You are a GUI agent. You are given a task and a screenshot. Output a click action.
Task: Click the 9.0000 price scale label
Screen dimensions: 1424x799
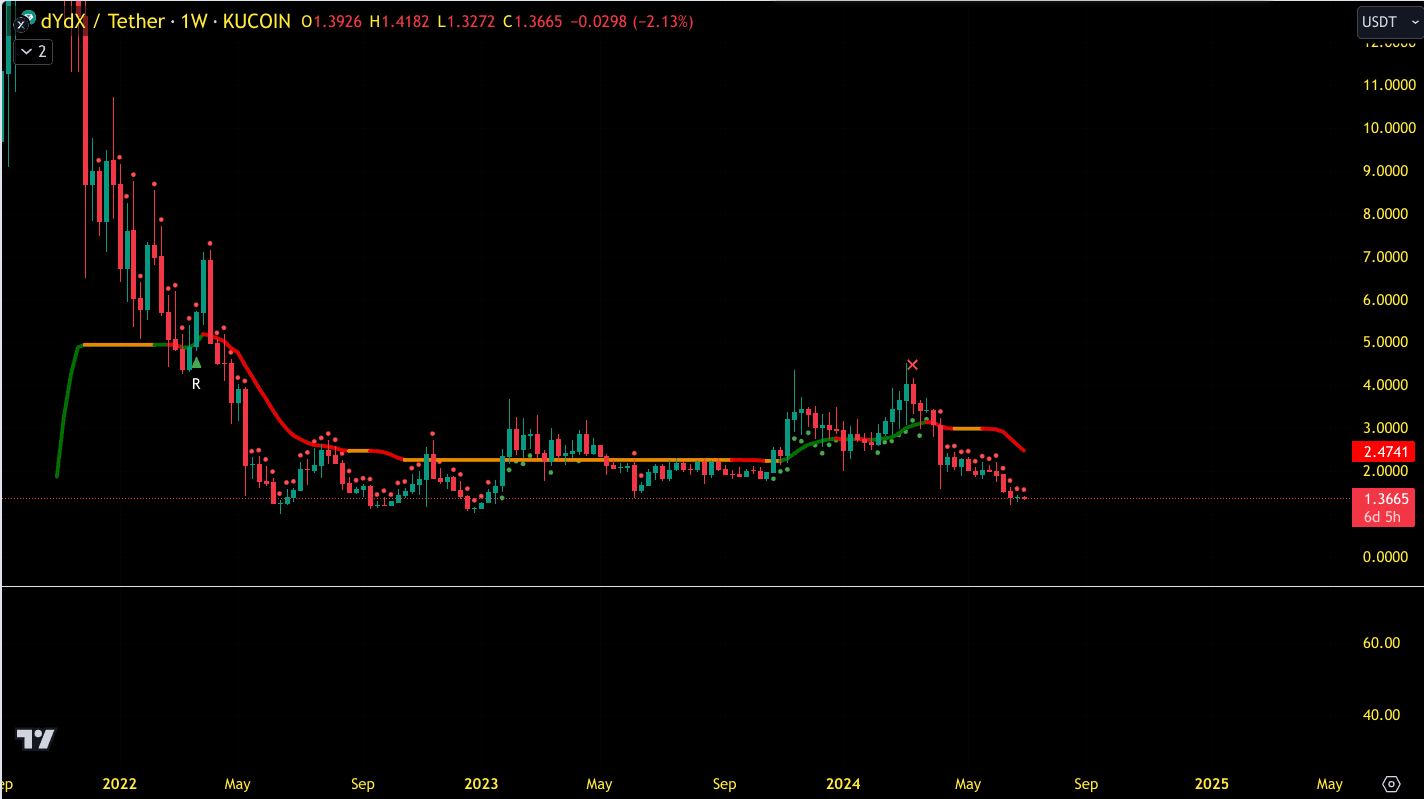1386,171
